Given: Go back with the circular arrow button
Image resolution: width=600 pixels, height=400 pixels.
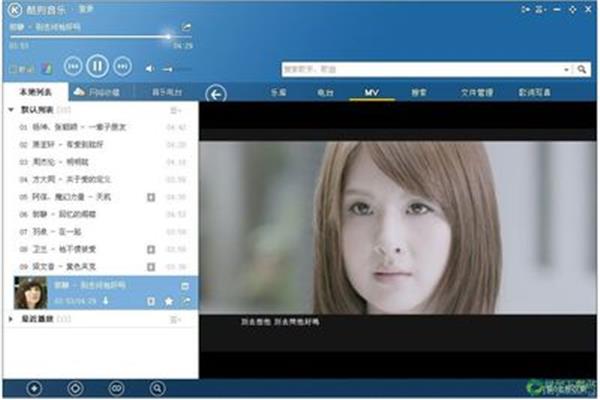Looking at the screenshot, I should (216, 94).
